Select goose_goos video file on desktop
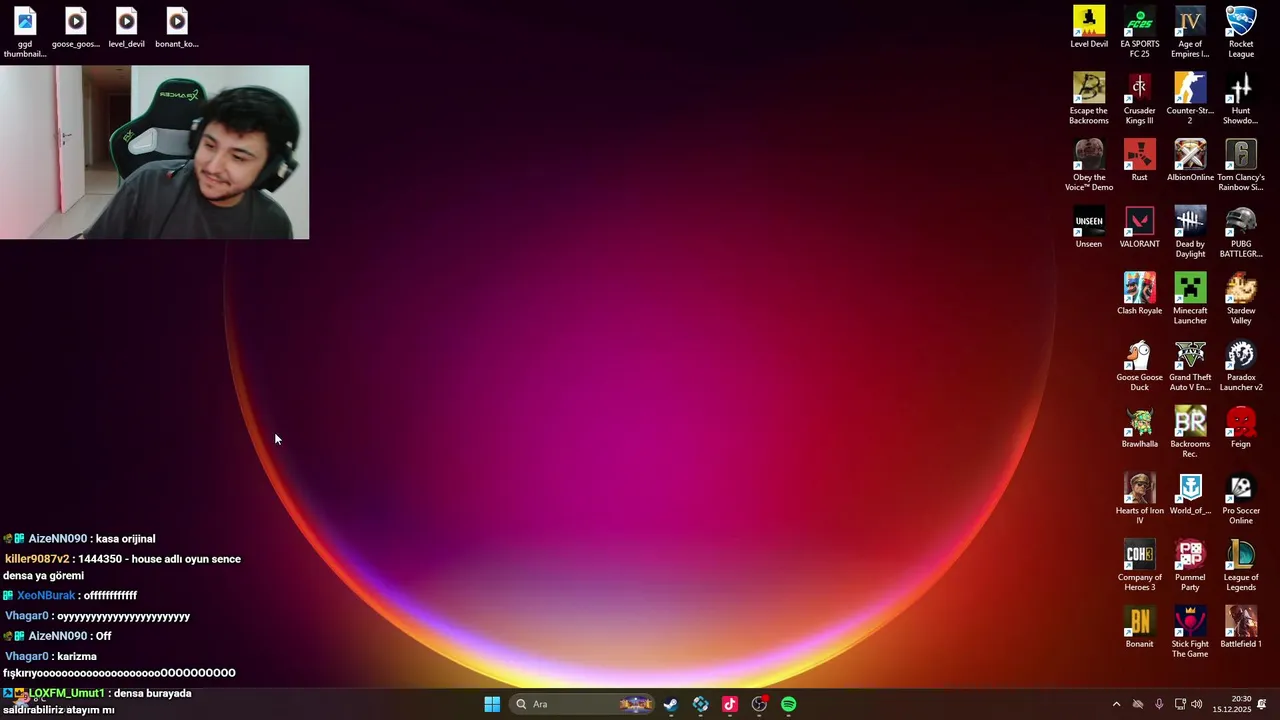The width and height of the screenshot is (1280, 720). click(x=76, y=28)
